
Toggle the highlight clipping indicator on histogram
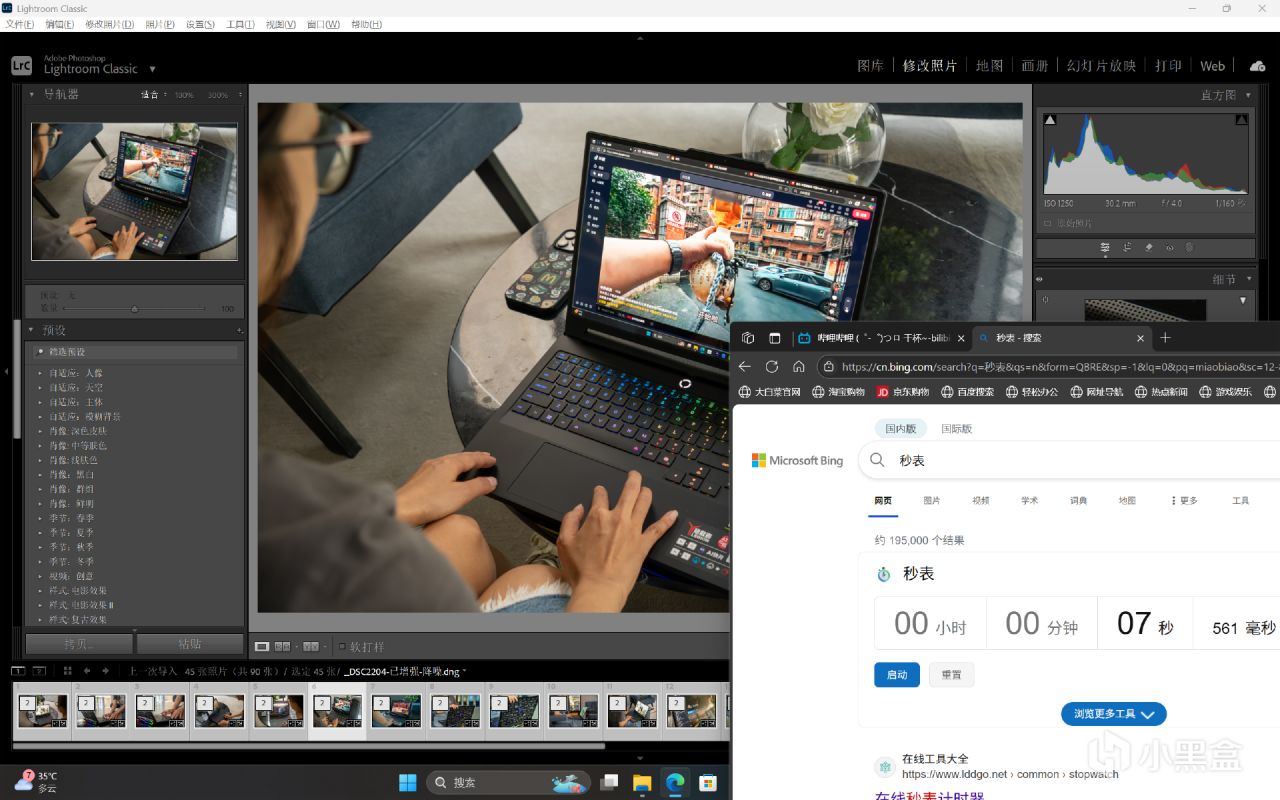click(x=1241, y=120)
